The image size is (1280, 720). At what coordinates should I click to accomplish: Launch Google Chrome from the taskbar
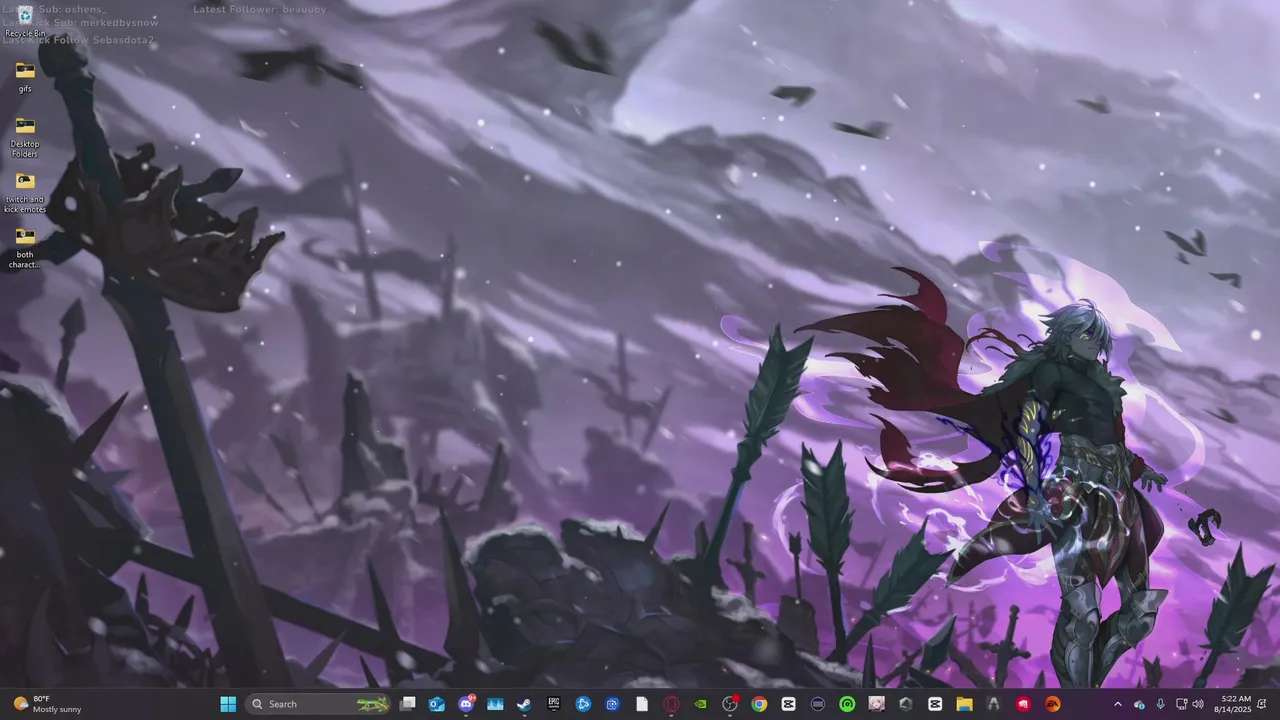[x=759, y=704]
